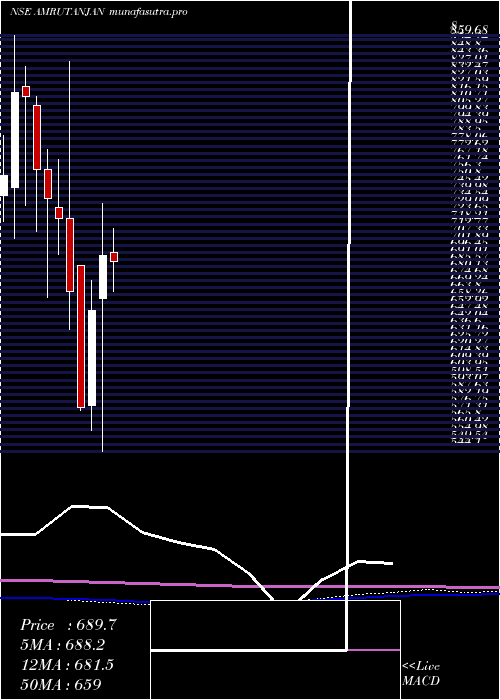Open the '<<Live MACD' link
The image size is (500, 700).
click(x=421, y=674)
